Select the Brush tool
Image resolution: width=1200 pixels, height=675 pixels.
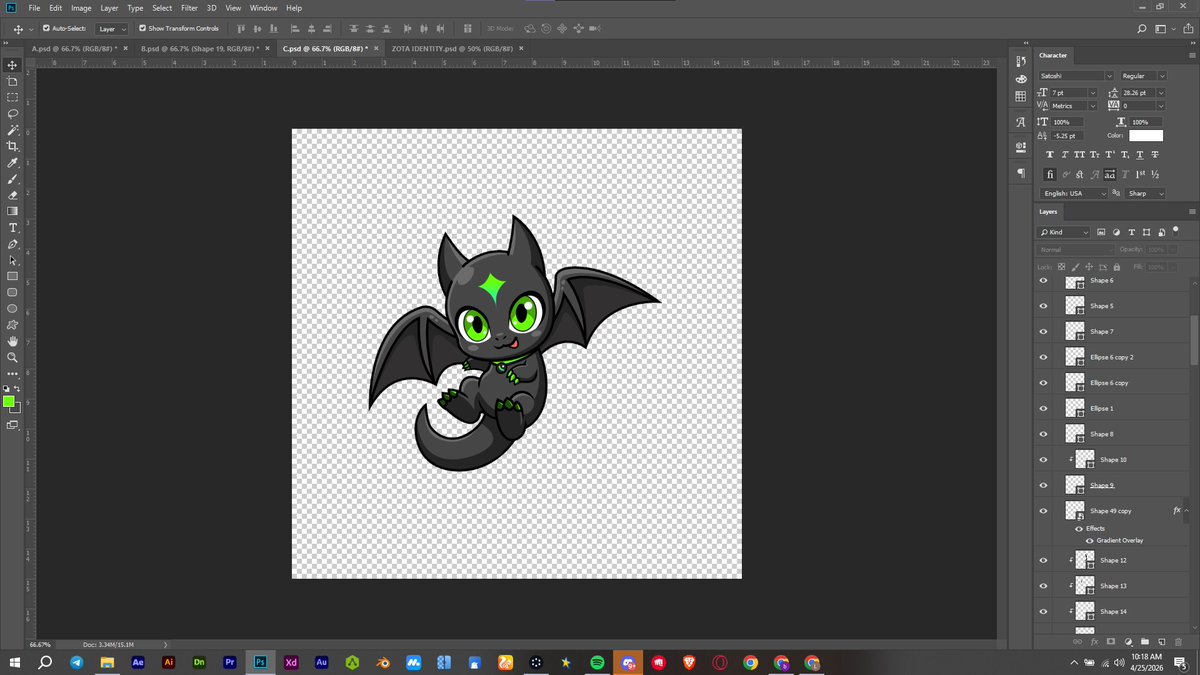pos(13,178)
